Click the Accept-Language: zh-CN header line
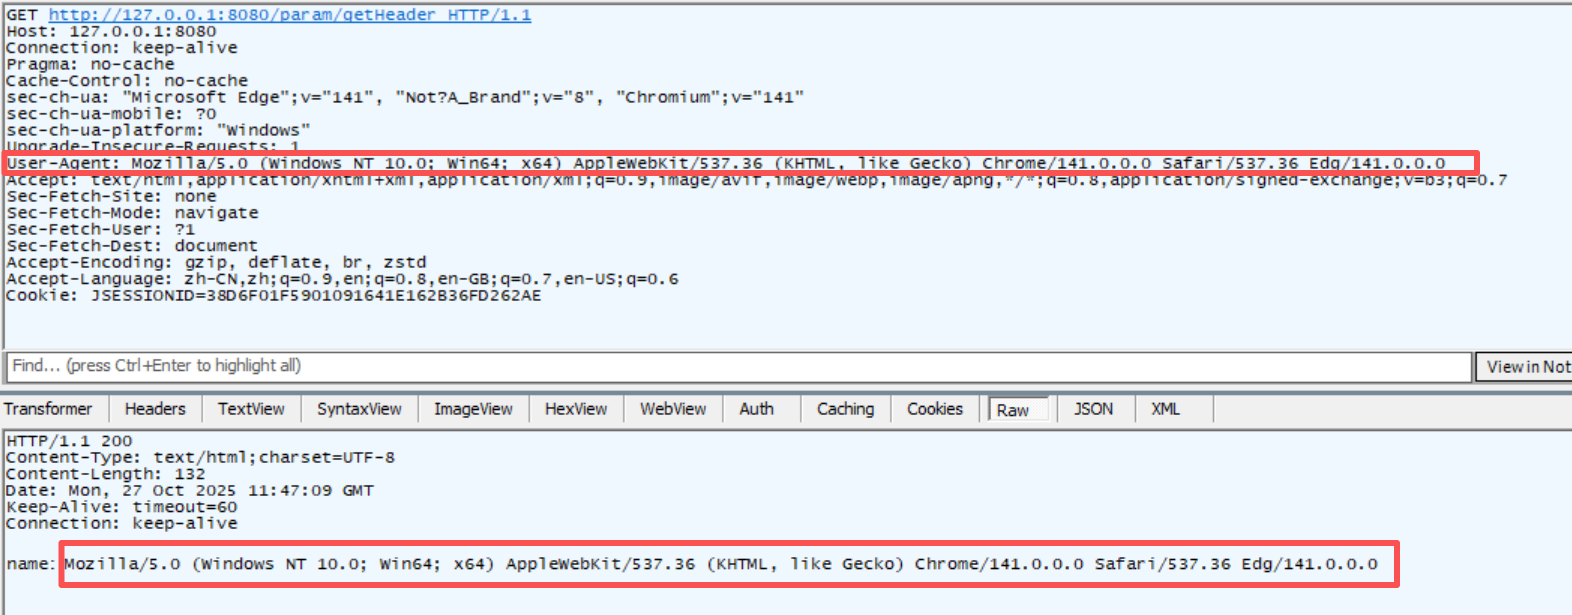Viewport: 1572px width, 615px height. pyautogui.click(x=342, y=279)
